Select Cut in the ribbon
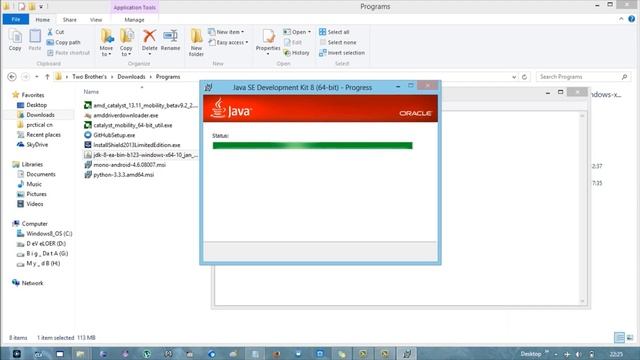The width and height of the screenshot is (640, 360). pyautogui.click(x=56, y=32)
